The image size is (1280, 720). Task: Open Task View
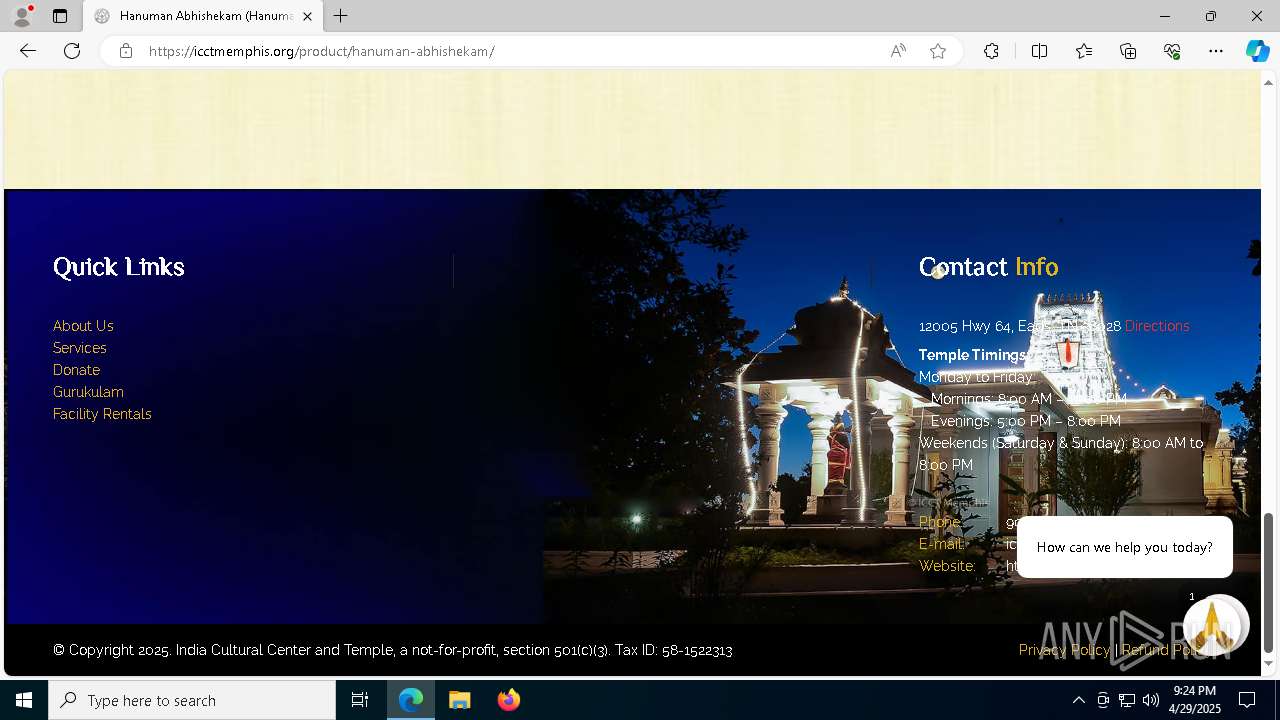(360, 700)
